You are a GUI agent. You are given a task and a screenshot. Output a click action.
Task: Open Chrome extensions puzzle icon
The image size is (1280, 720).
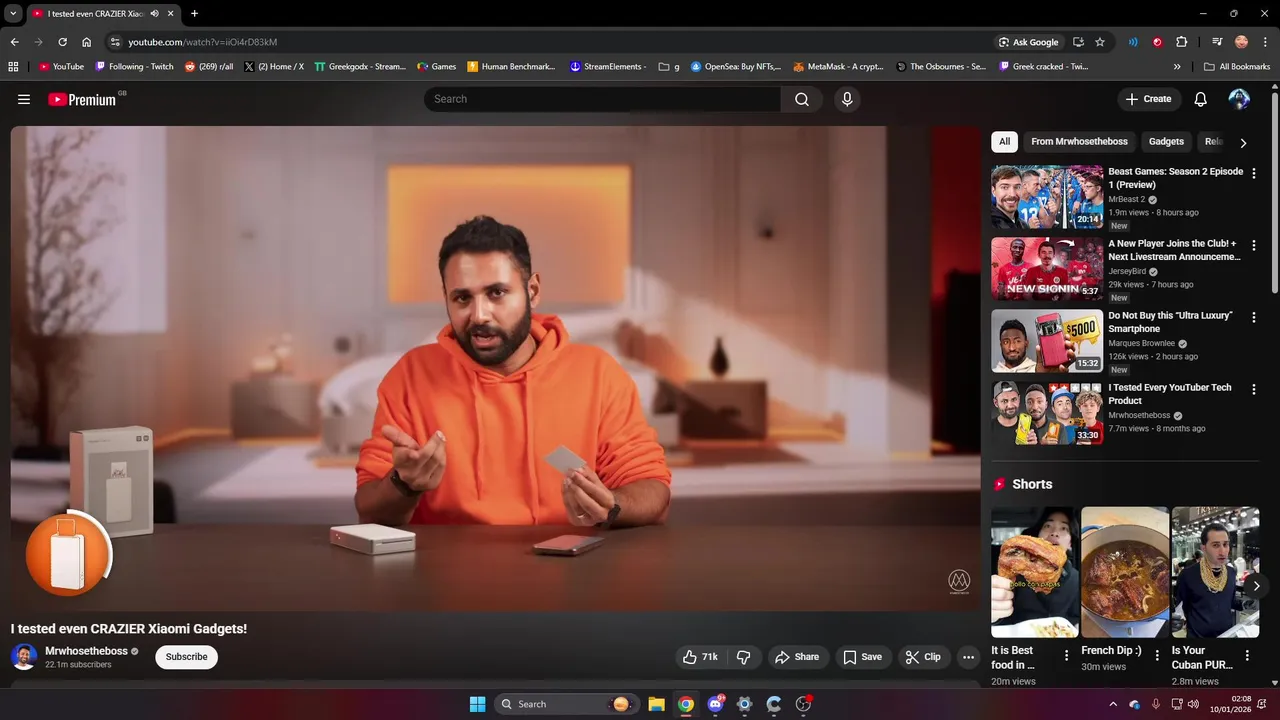click(1182, 42)
